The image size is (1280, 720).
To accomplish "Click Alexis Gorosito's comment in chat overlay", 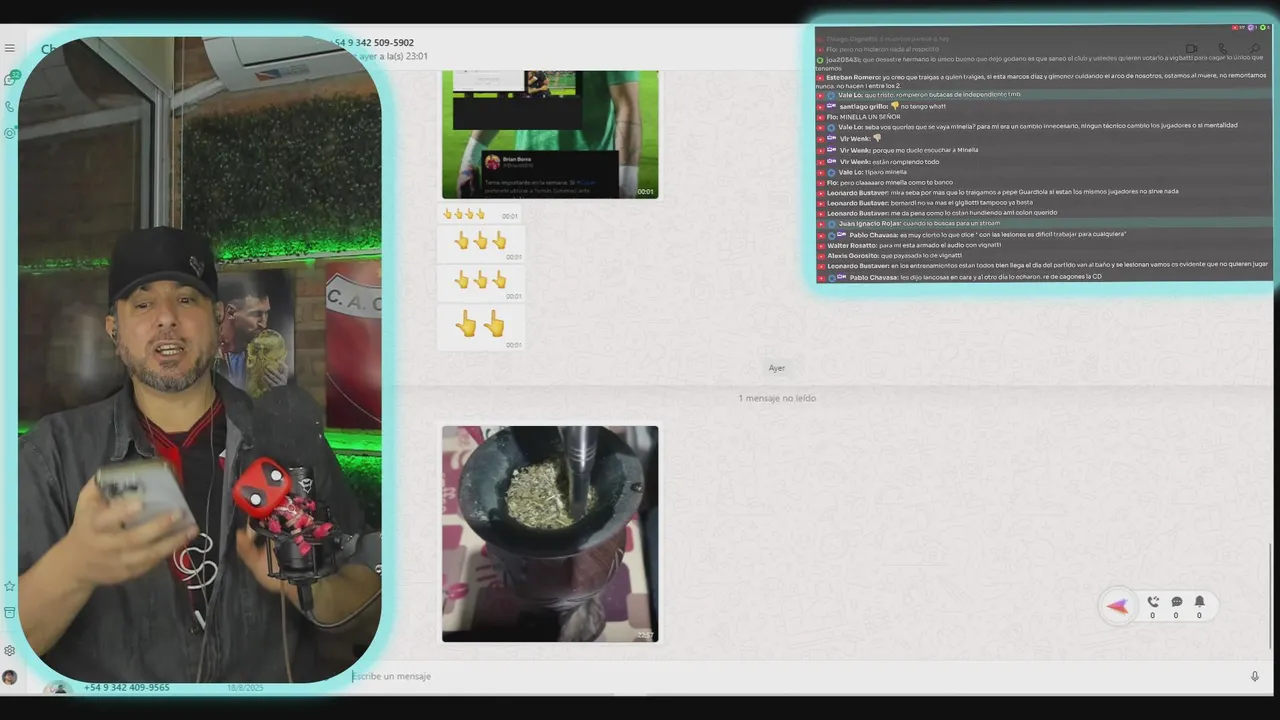I will pos(889,256).
